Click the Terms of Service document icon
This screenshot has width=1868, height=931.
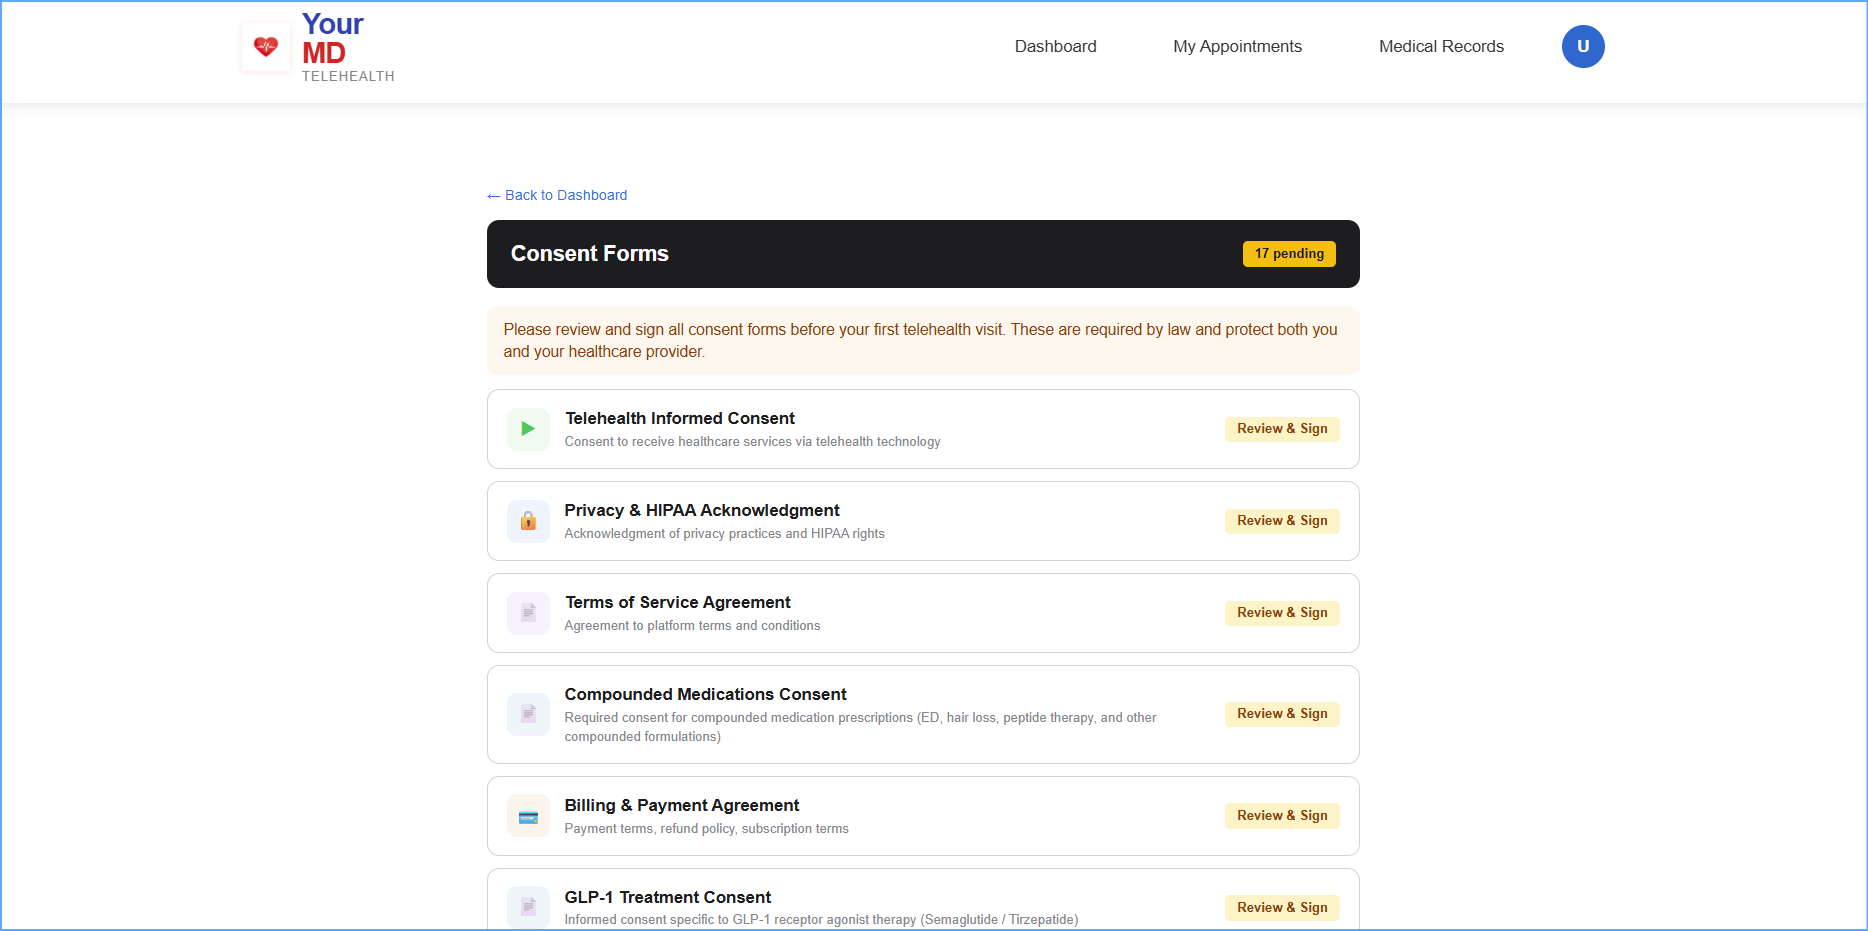528,613
